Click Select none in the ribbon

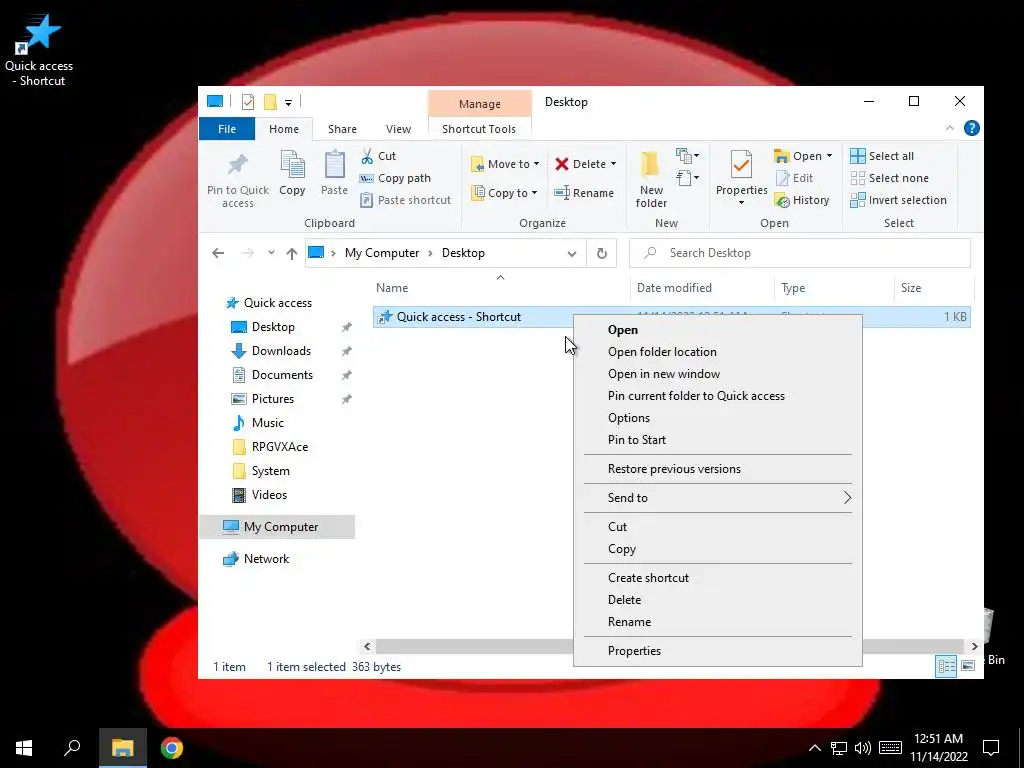pyautogui.click(x=889, y=178)
